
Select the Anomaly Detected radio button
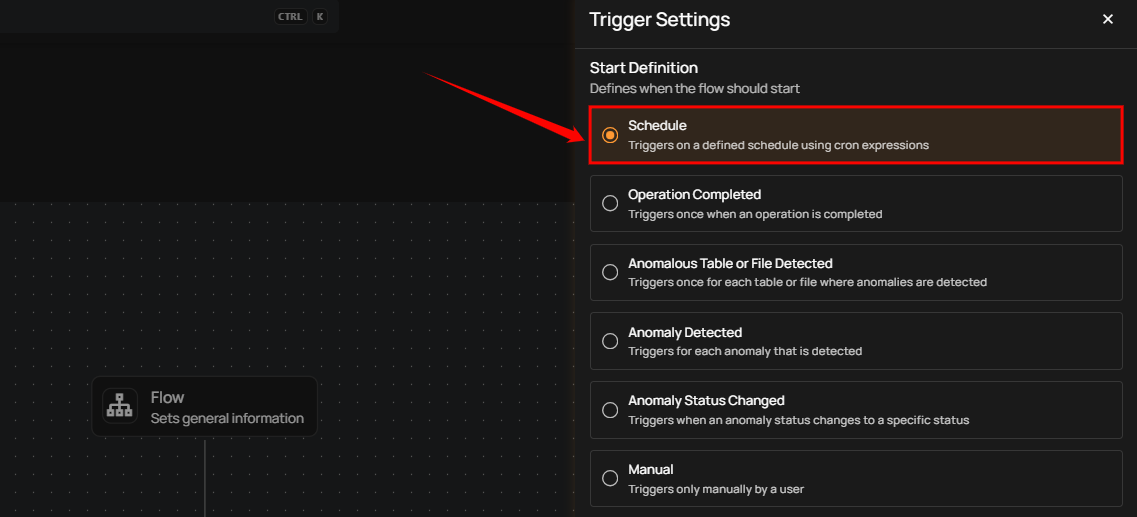610,341
